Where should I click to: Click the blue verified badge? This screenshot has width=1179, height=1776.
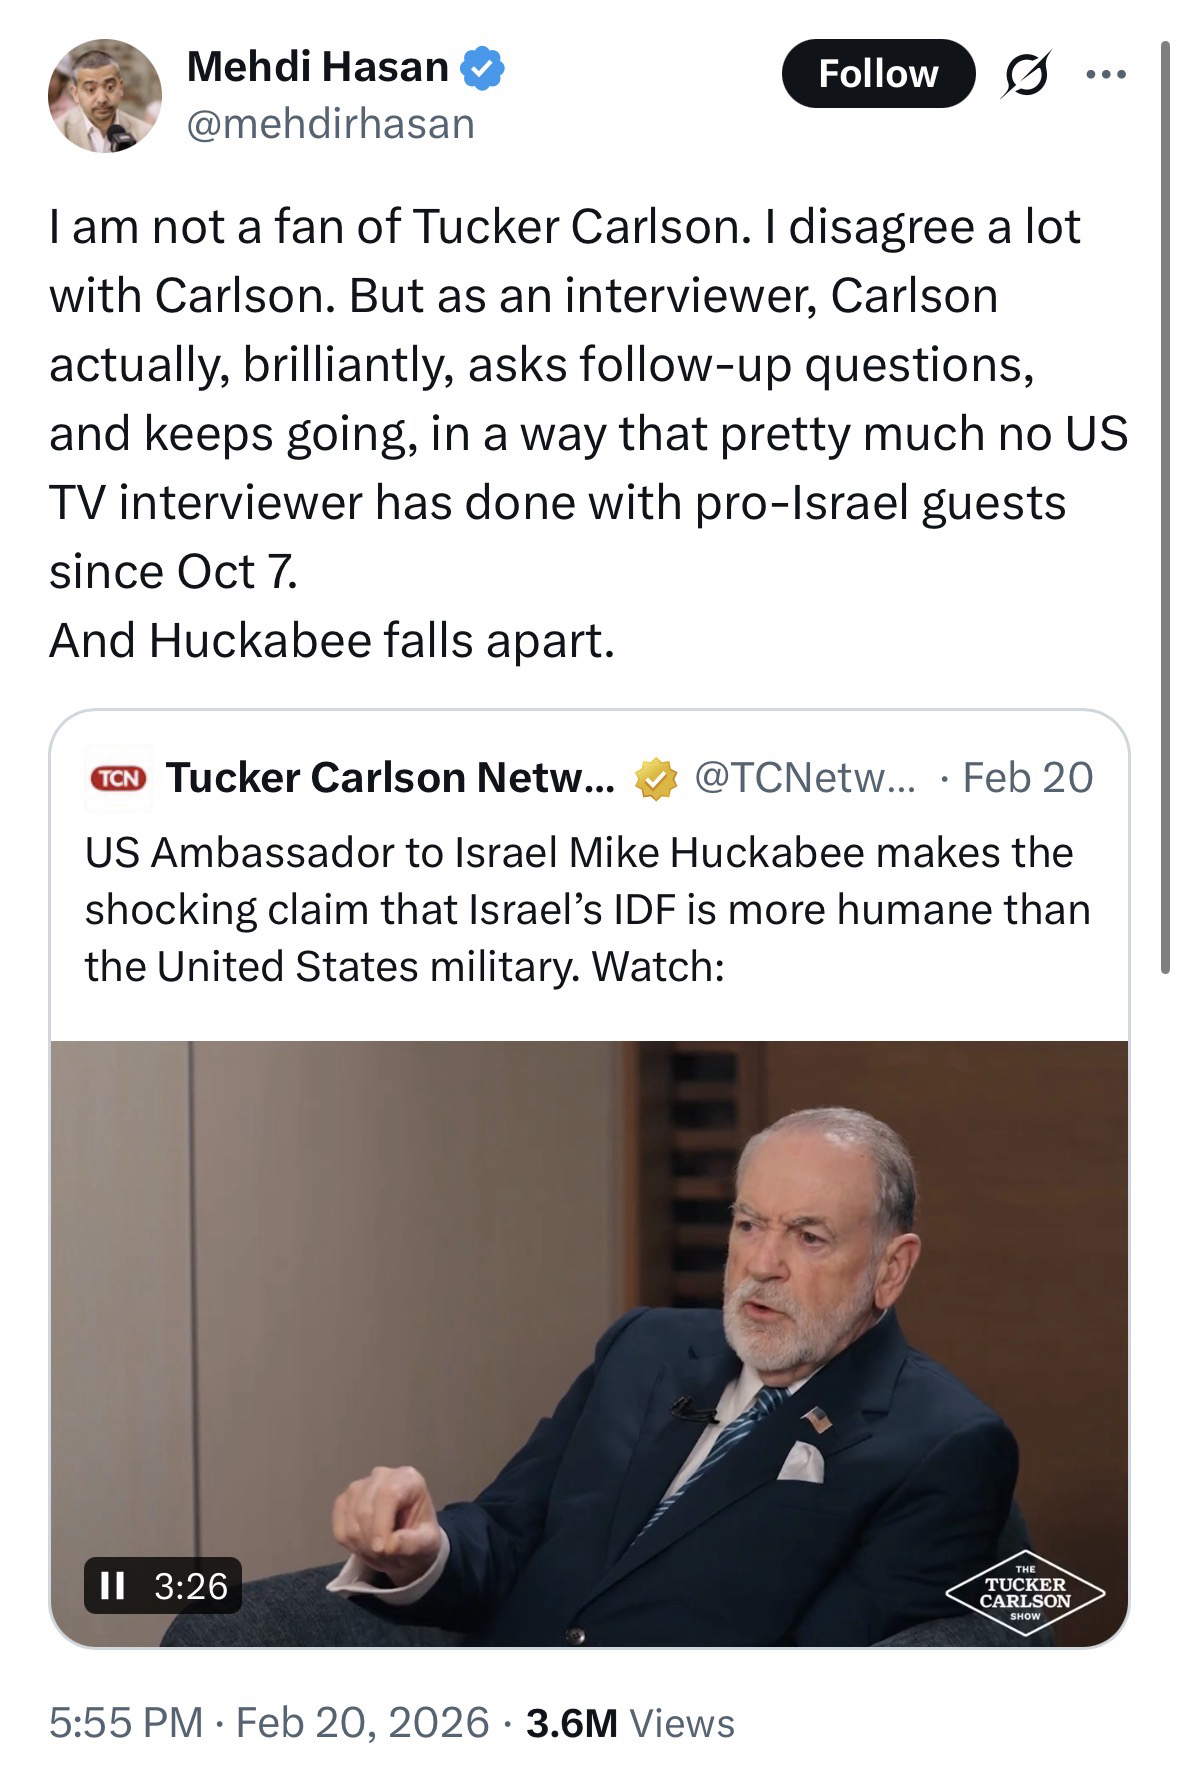tap(482, 68)
